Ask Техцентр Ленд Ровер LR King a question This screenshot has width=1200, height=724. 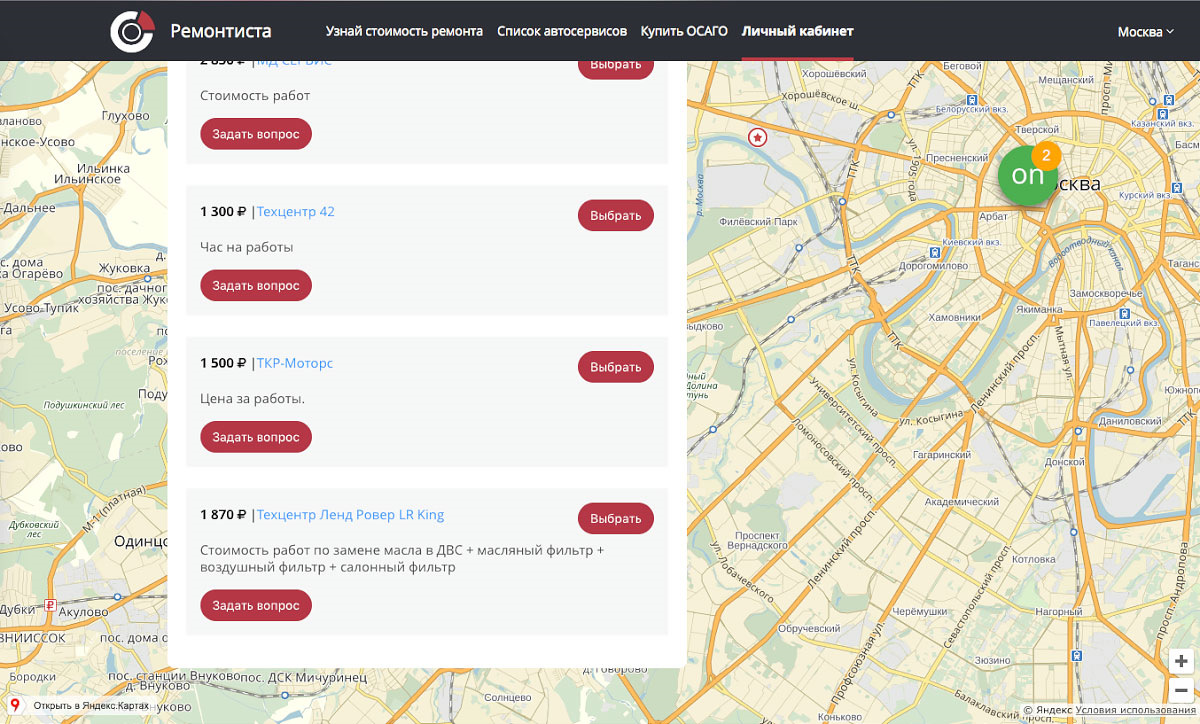[x=256, y=605]
